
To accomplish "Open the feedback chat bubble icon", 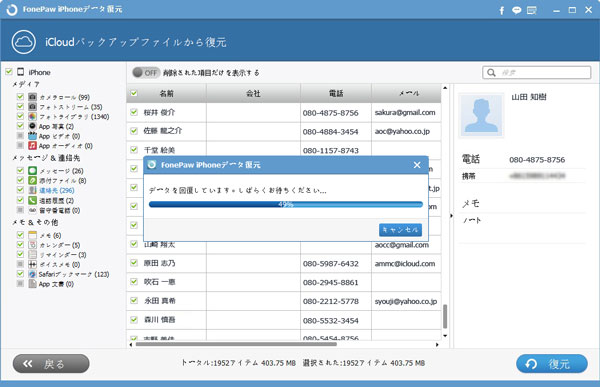I will [x=517, y=10].
